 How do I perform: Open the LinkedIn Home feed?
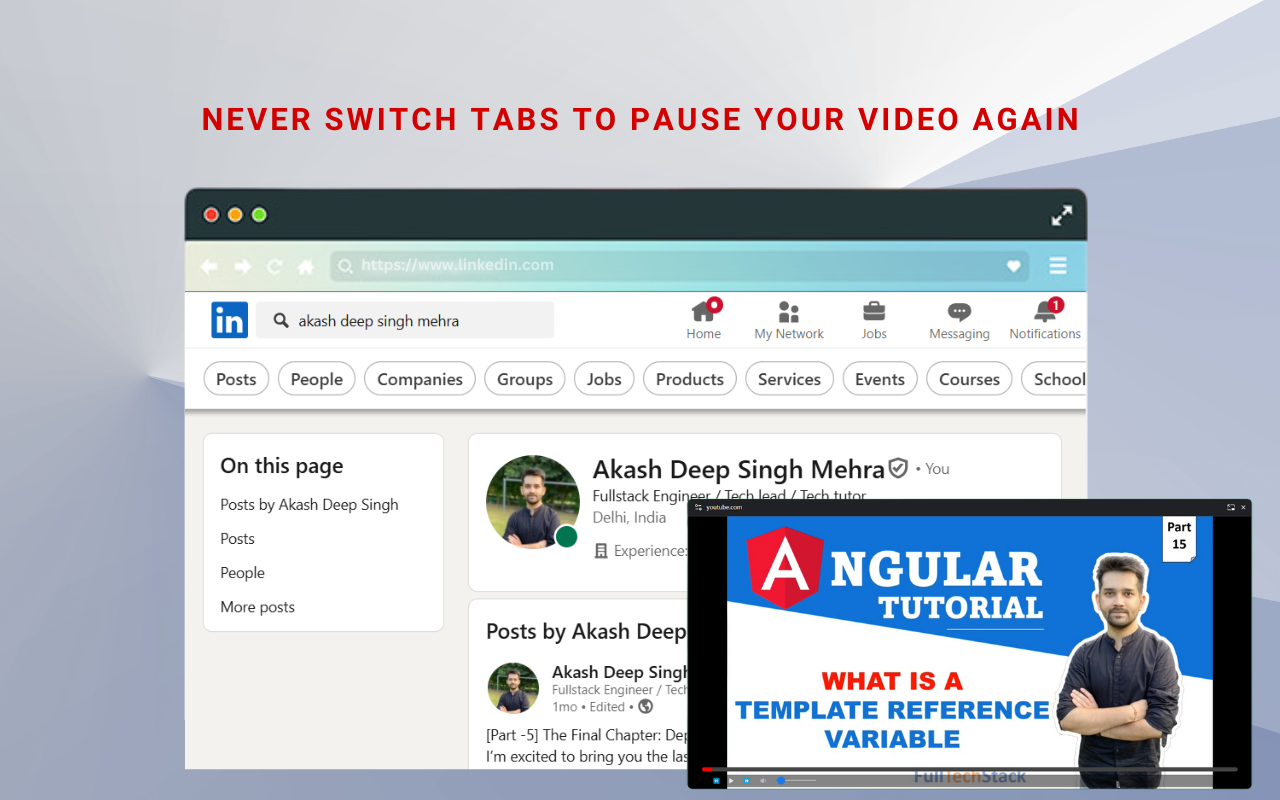click(703, 318)
